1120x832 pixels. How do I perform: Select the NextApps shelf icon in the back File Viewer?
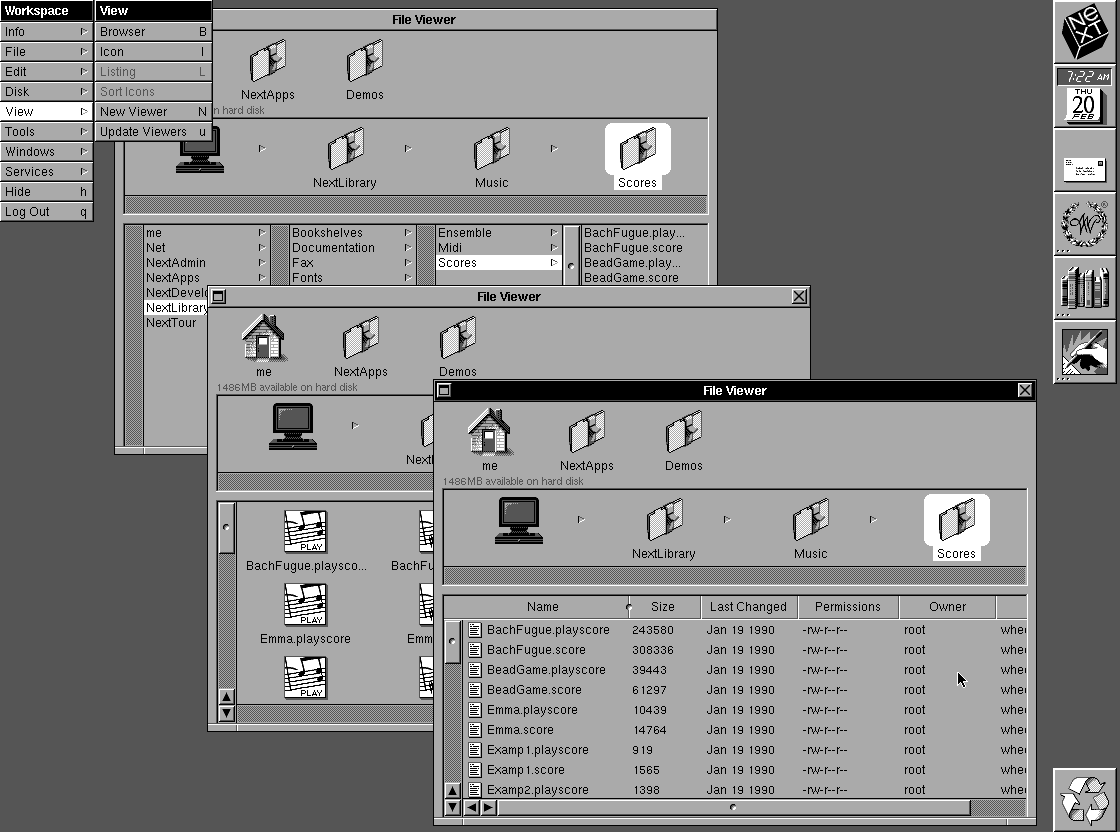point(268,69)
